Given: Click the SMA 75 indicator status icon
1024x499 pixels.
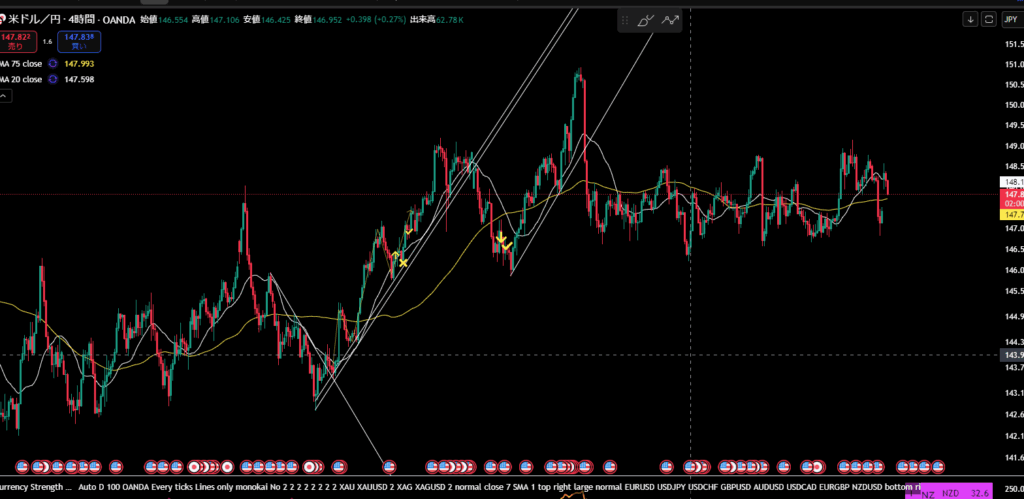Looking at the screenshot, I should point(52,63).
